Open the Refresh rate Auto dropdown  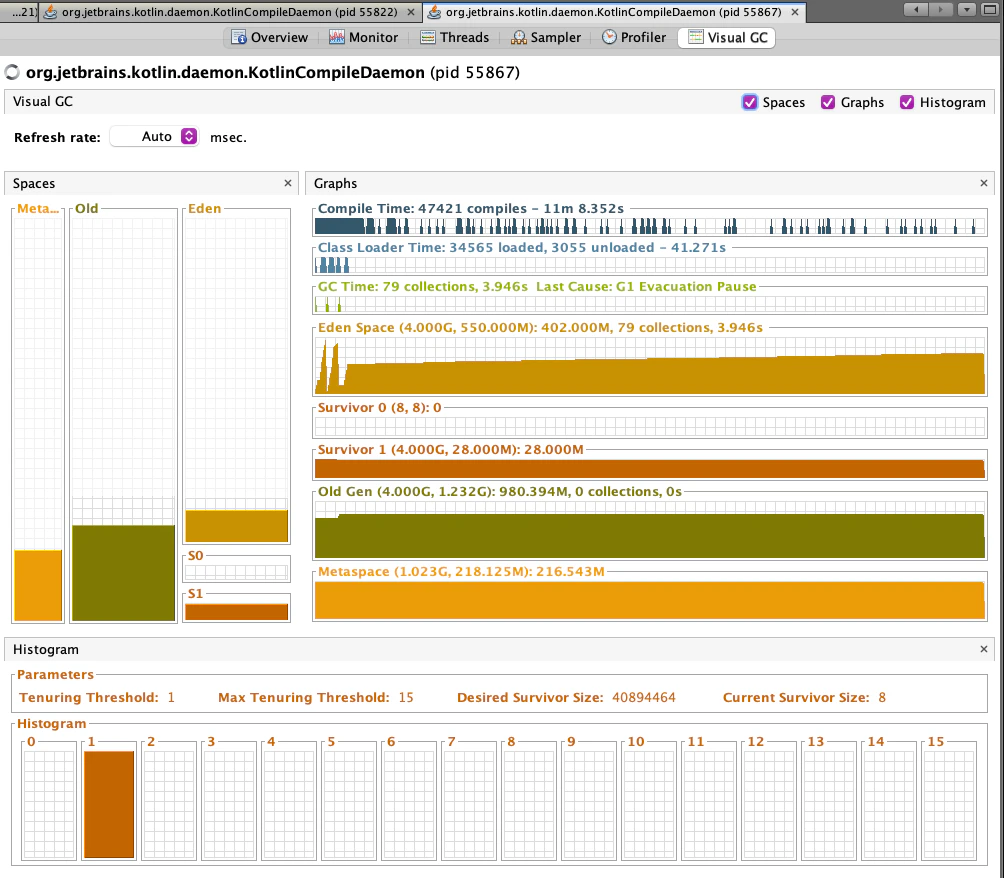(x=154, y=136)
